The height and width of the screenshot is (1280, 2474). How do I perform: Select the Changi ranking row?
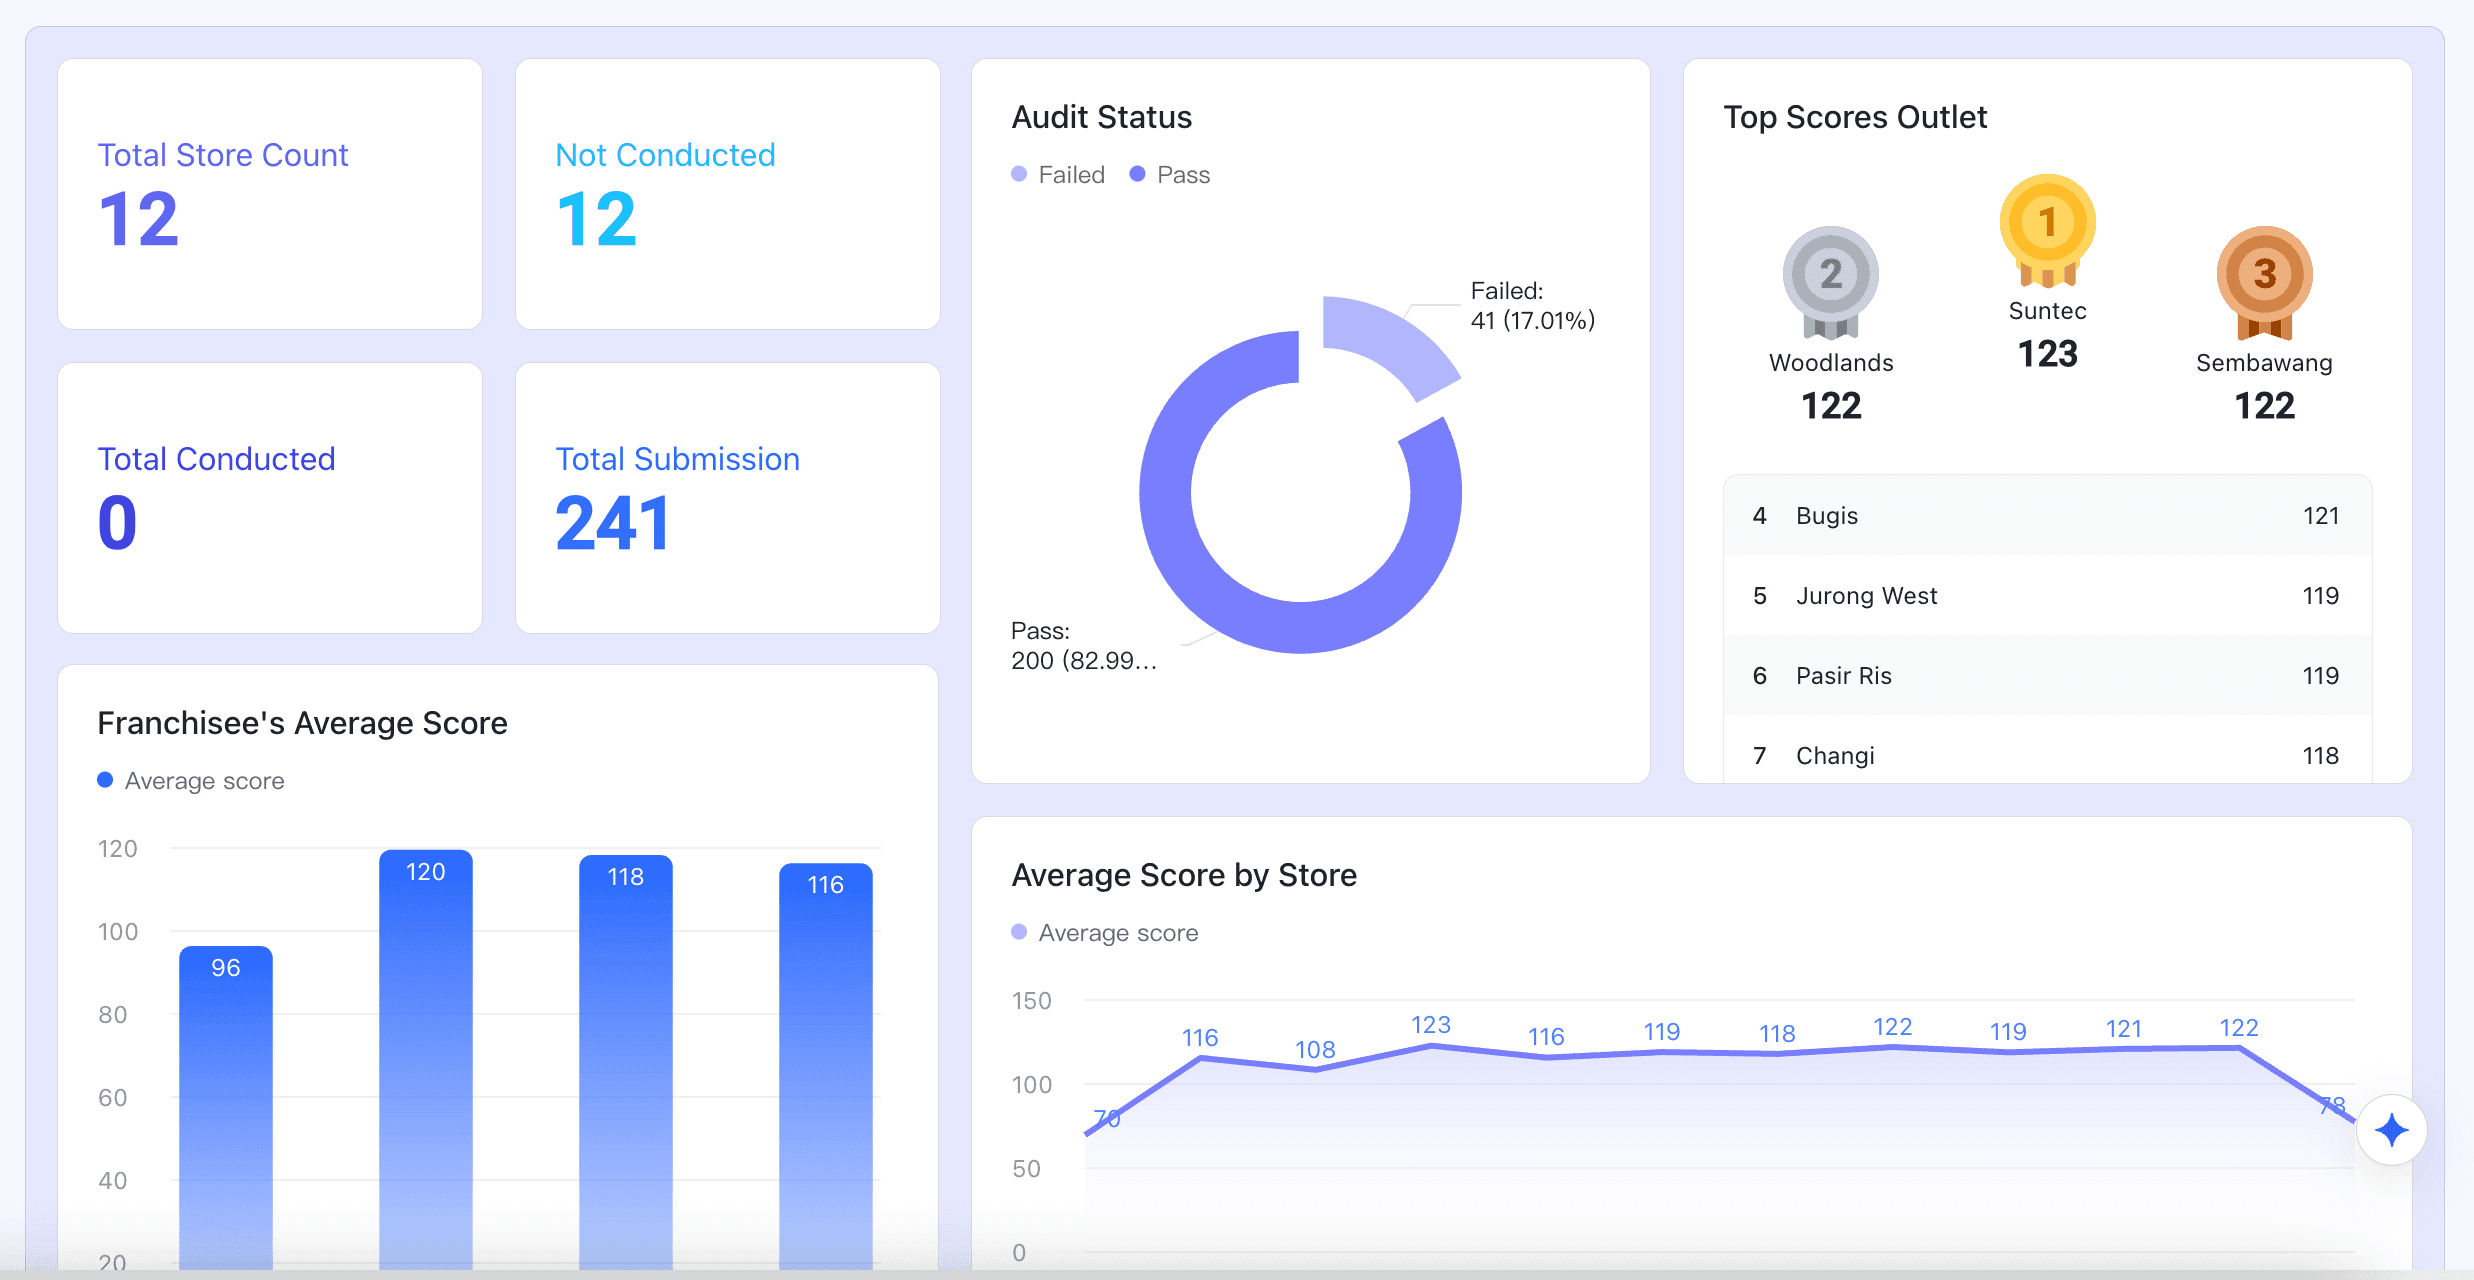click(2046, 756)
